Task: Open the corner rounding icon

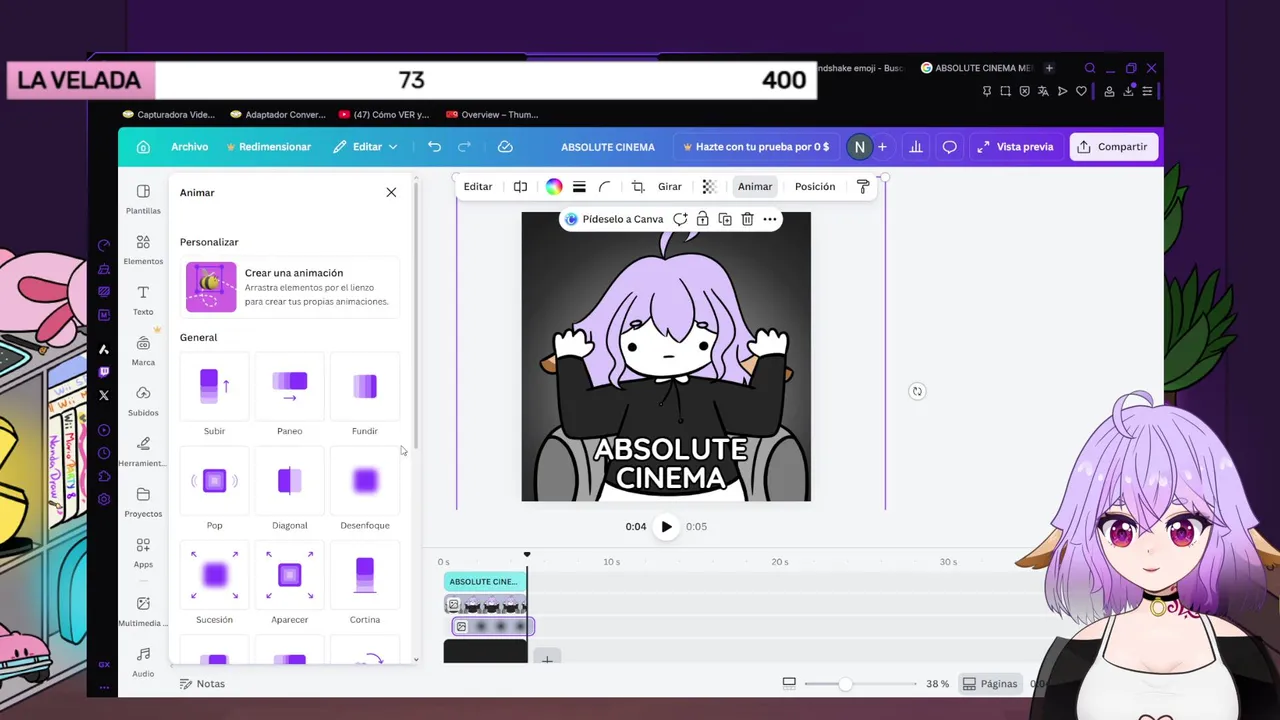Action: click(x=604, y=187)
